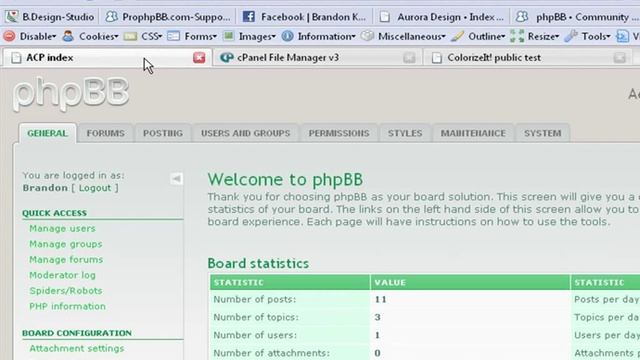
Task: Open the Resize dropdown menu
Action: click(535, 36)
